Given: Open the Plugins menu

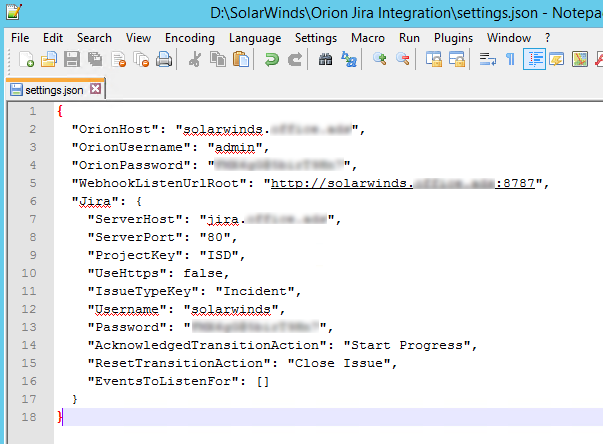Looking at the screenshot, I should 453,38.
